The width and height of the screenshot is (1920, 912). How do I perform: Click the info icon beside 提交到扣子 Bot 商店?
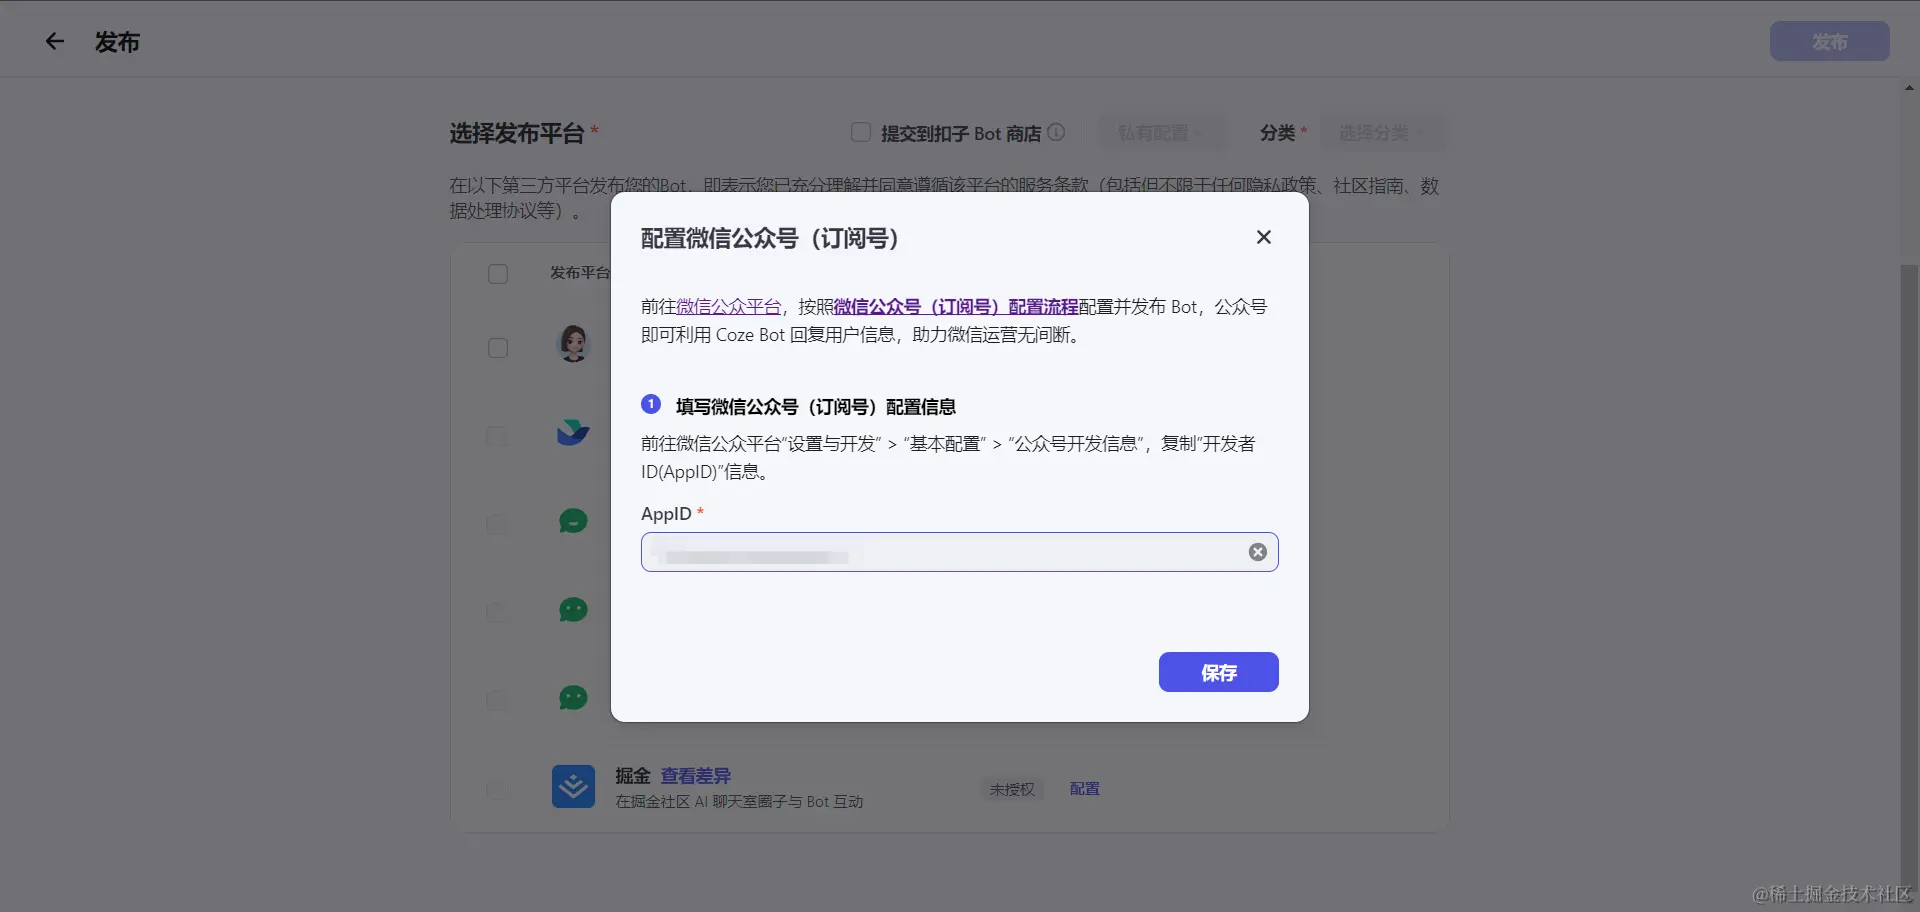click(x=1056, y=132)
